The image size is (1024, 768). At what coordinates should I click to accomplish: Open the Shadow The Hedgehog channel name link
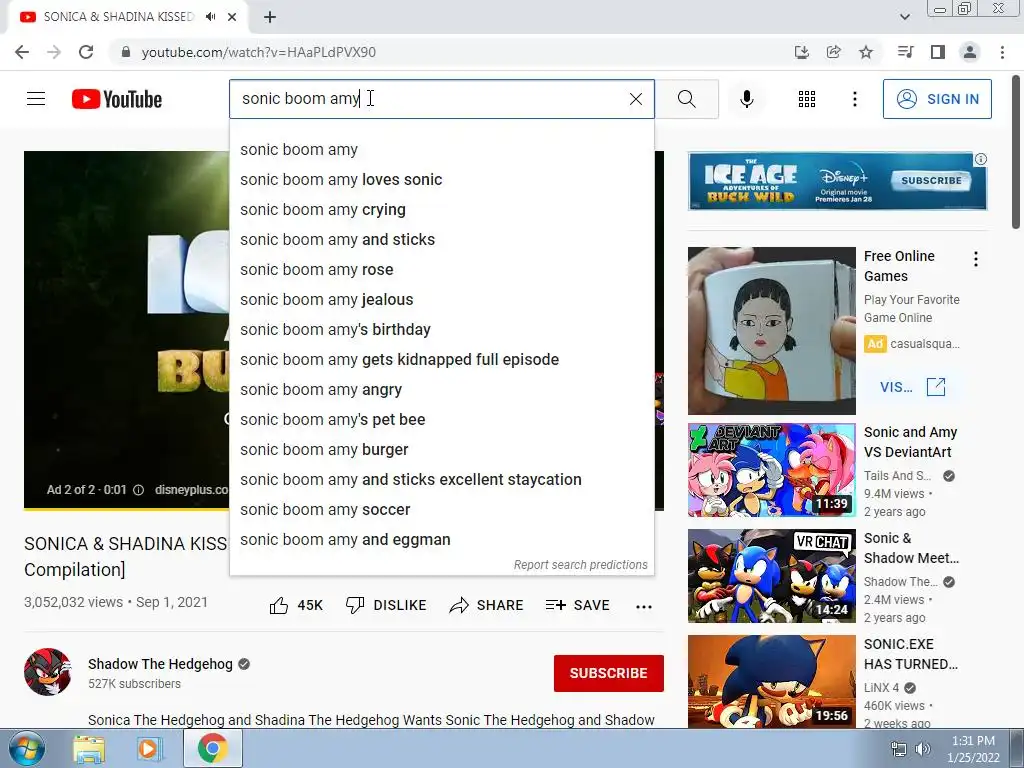(x=160, y=664)
